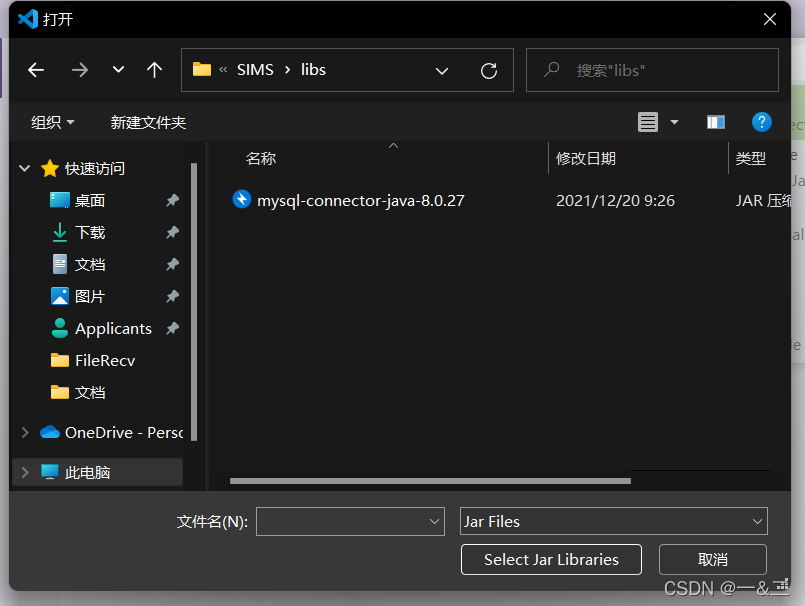Toggle the preview pane icon
This screenshot has width=805, height=606.
click(716, 122)
